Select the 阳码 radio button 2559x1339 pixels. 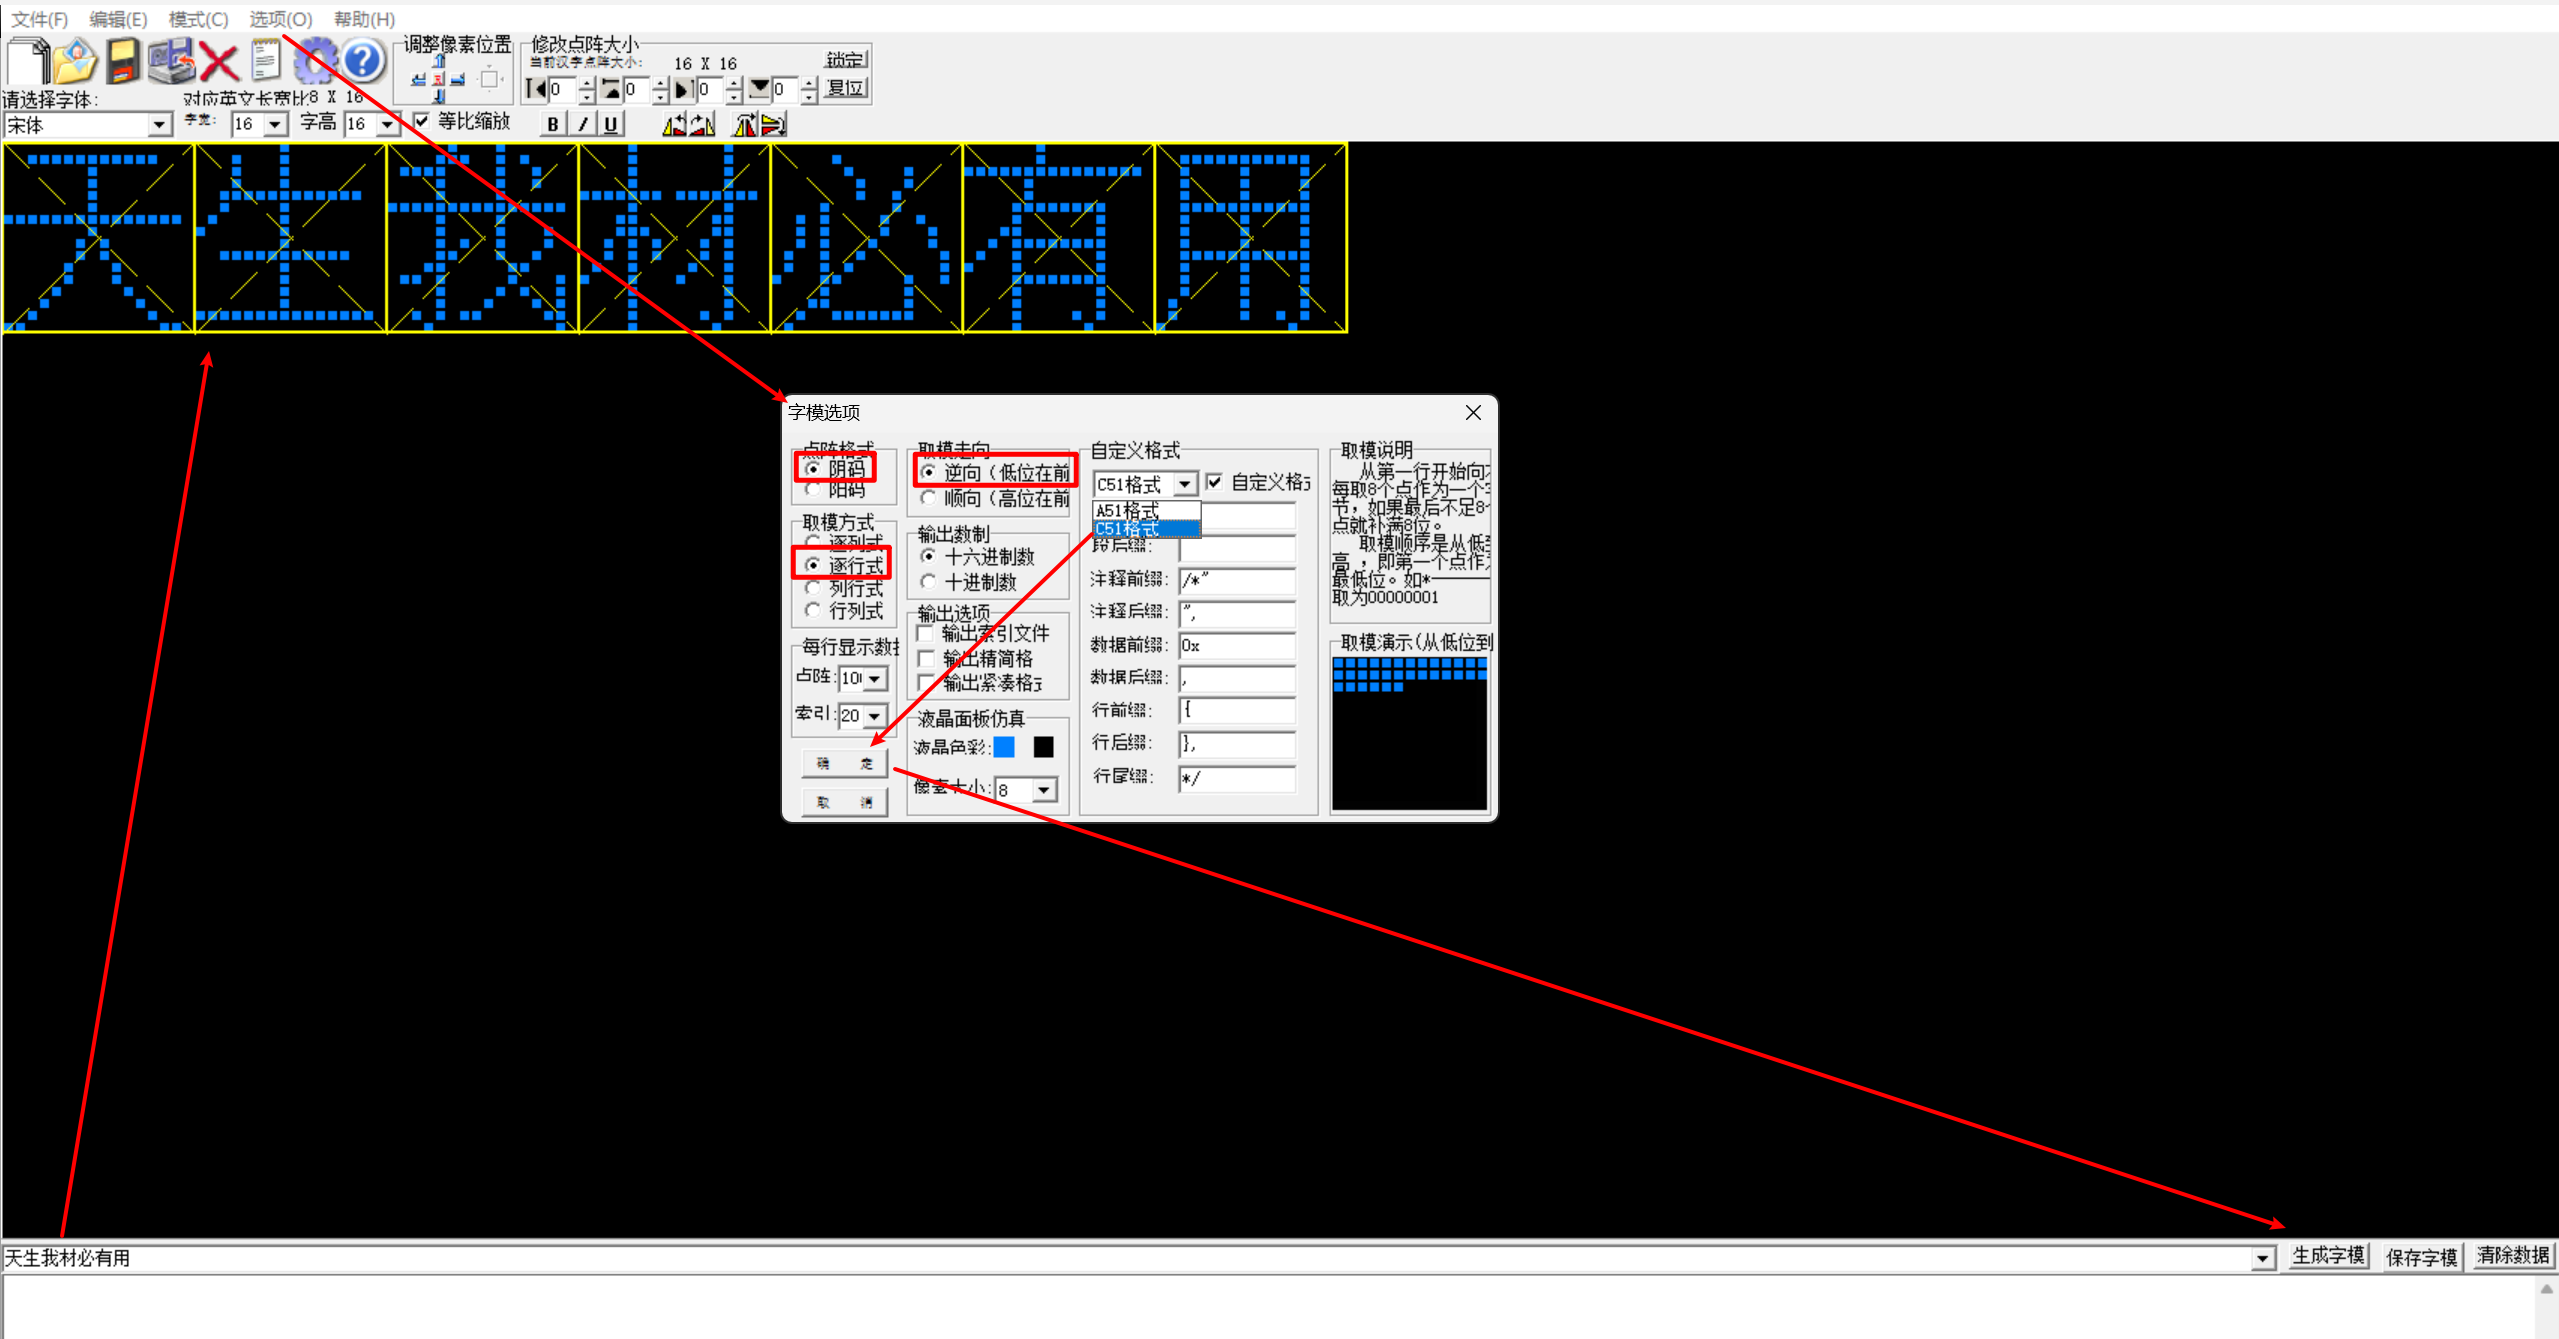(813, 490)
